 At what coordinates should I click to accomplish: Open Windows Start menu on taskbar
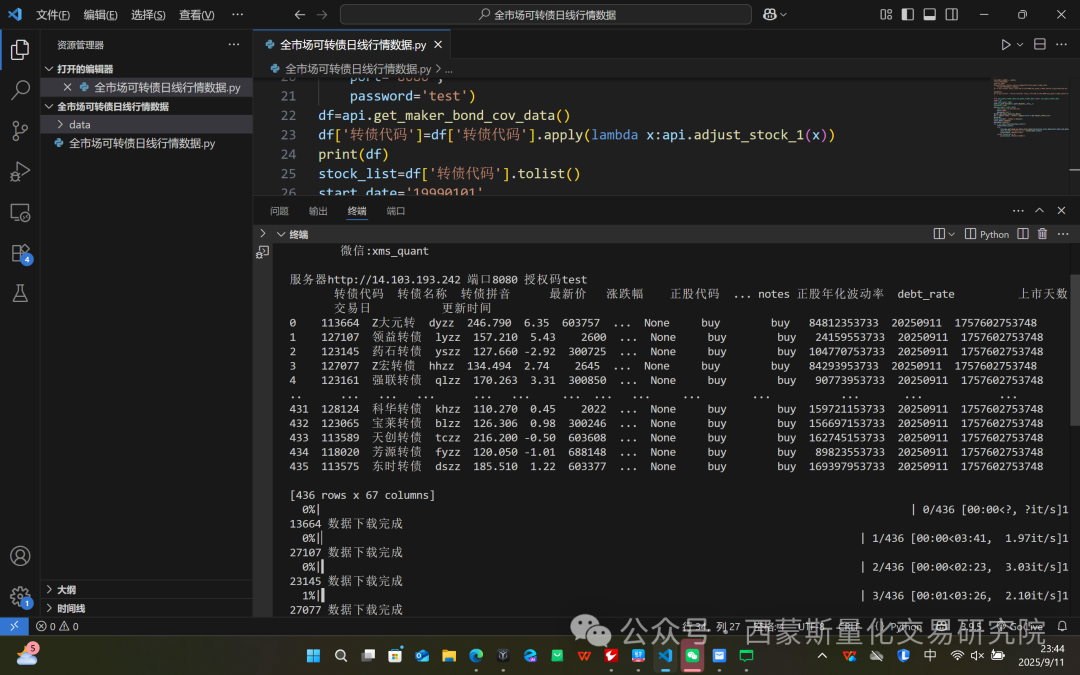[x=313, y=655]
